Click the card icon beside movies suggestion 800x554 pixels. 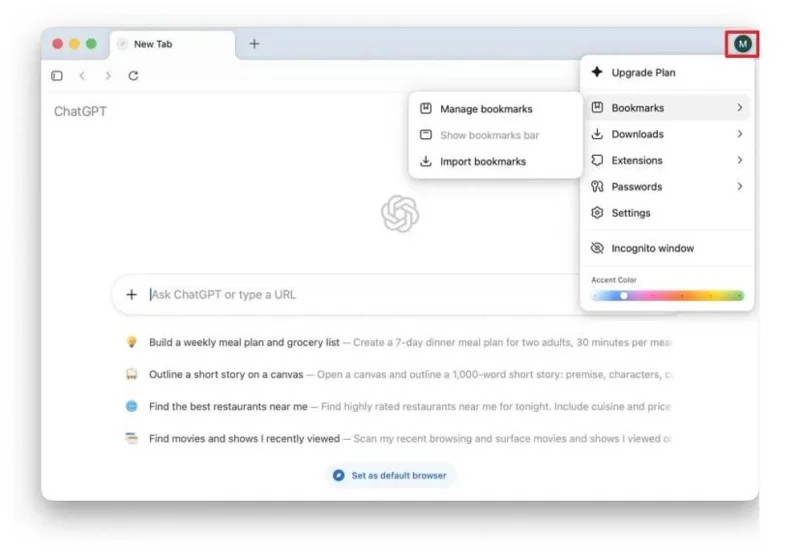(132, 438)
